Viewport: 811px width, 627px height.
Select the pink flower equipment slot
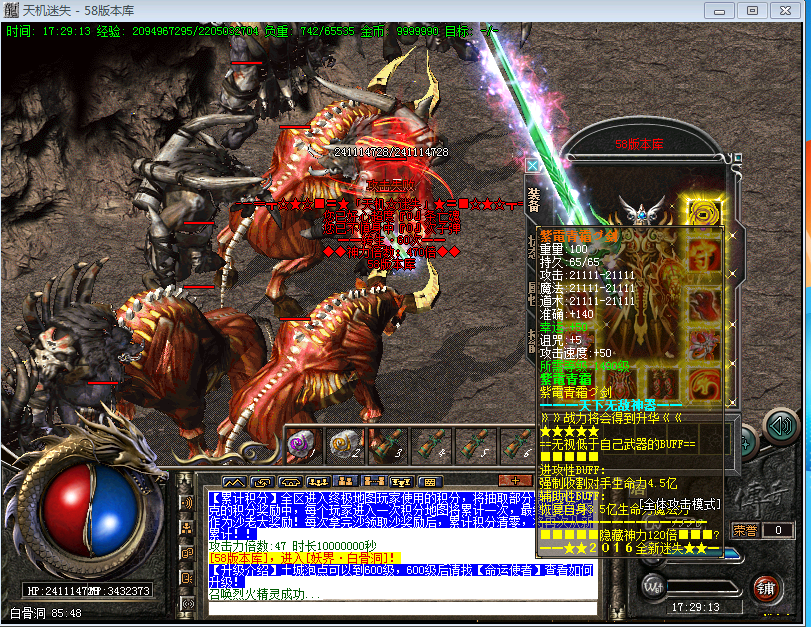(x=704, y=345)
